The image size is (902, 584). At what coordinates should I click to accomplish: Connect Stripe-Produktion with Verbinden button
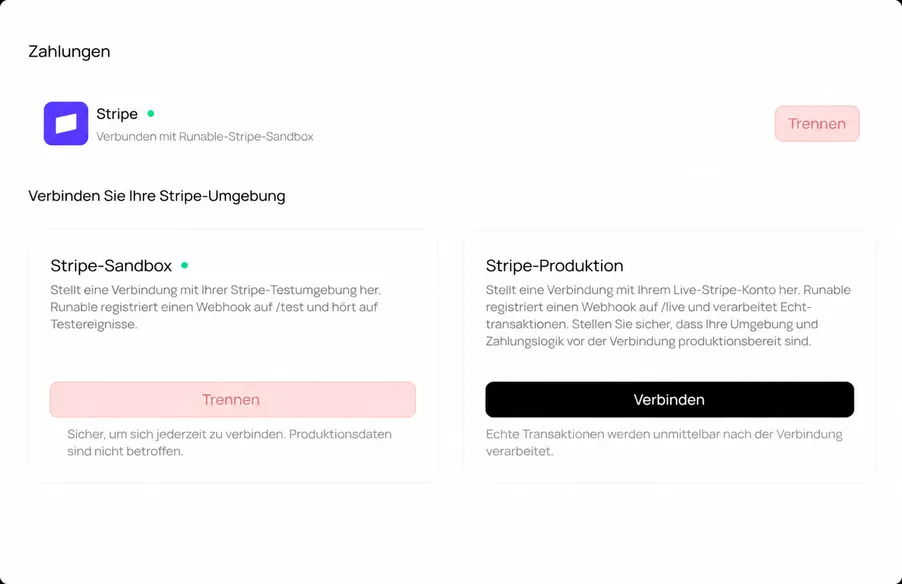pyautogui.click(x=670, y=399)
